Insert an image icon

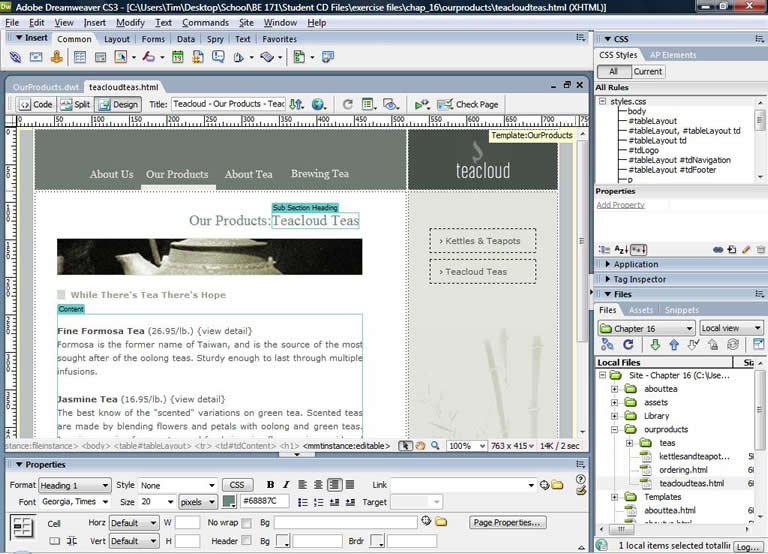tap(120, 57)
